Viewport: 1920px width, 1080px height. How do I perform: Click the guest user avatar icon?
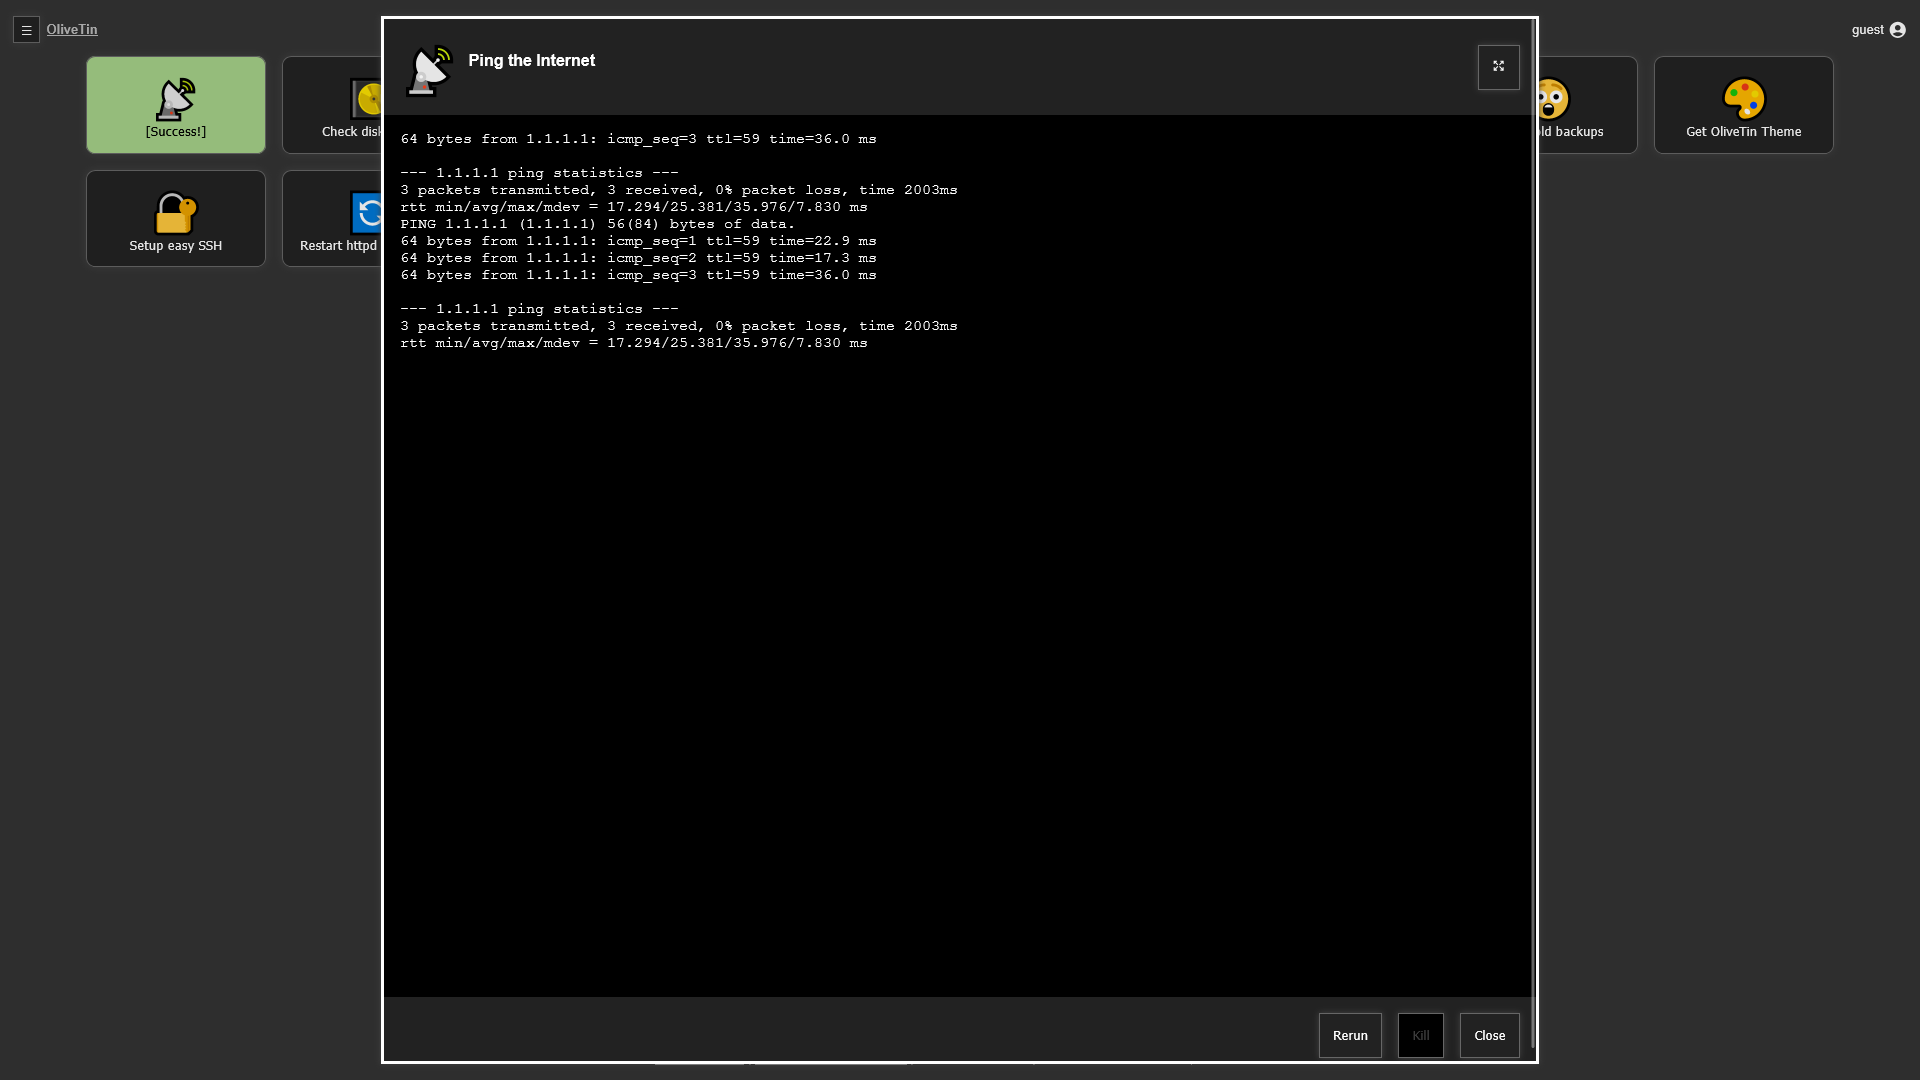pyautogui.click(x=1897, y=30)
